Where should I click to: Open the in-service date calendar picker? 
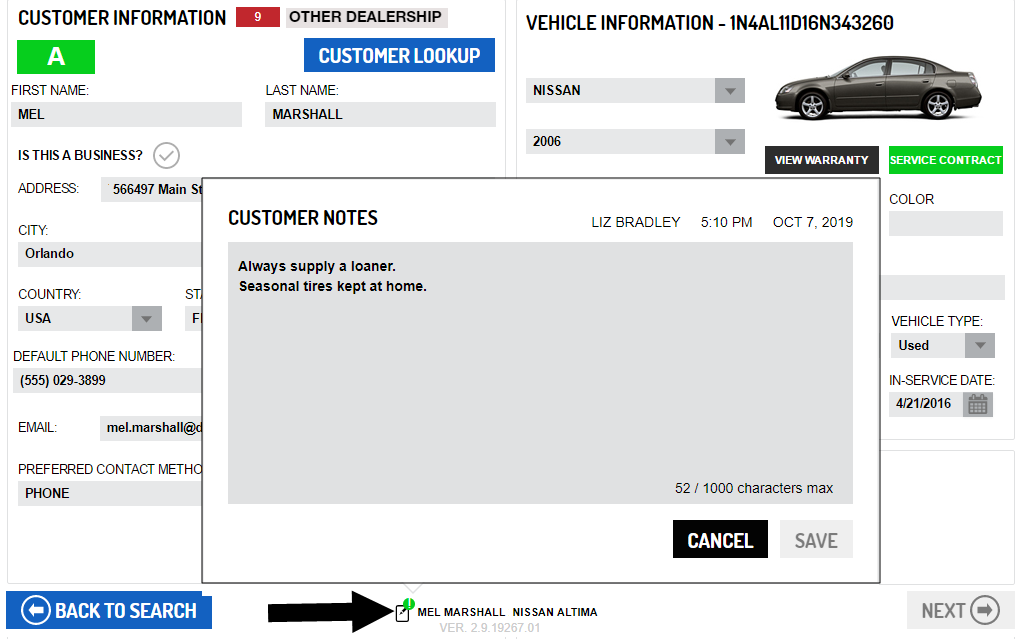[977, 404]
